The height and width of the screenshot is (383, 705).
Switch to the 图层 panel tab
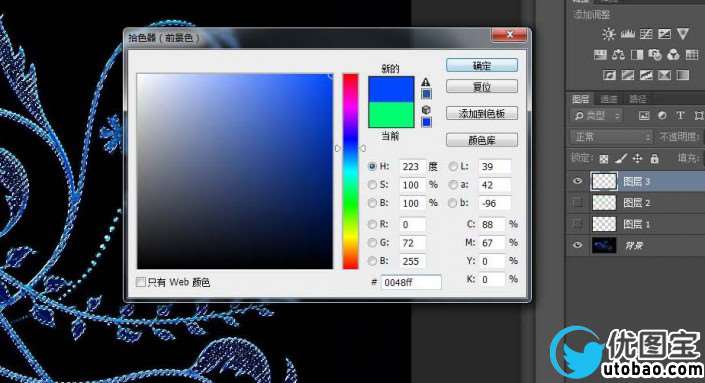click(x=580, y=99)
